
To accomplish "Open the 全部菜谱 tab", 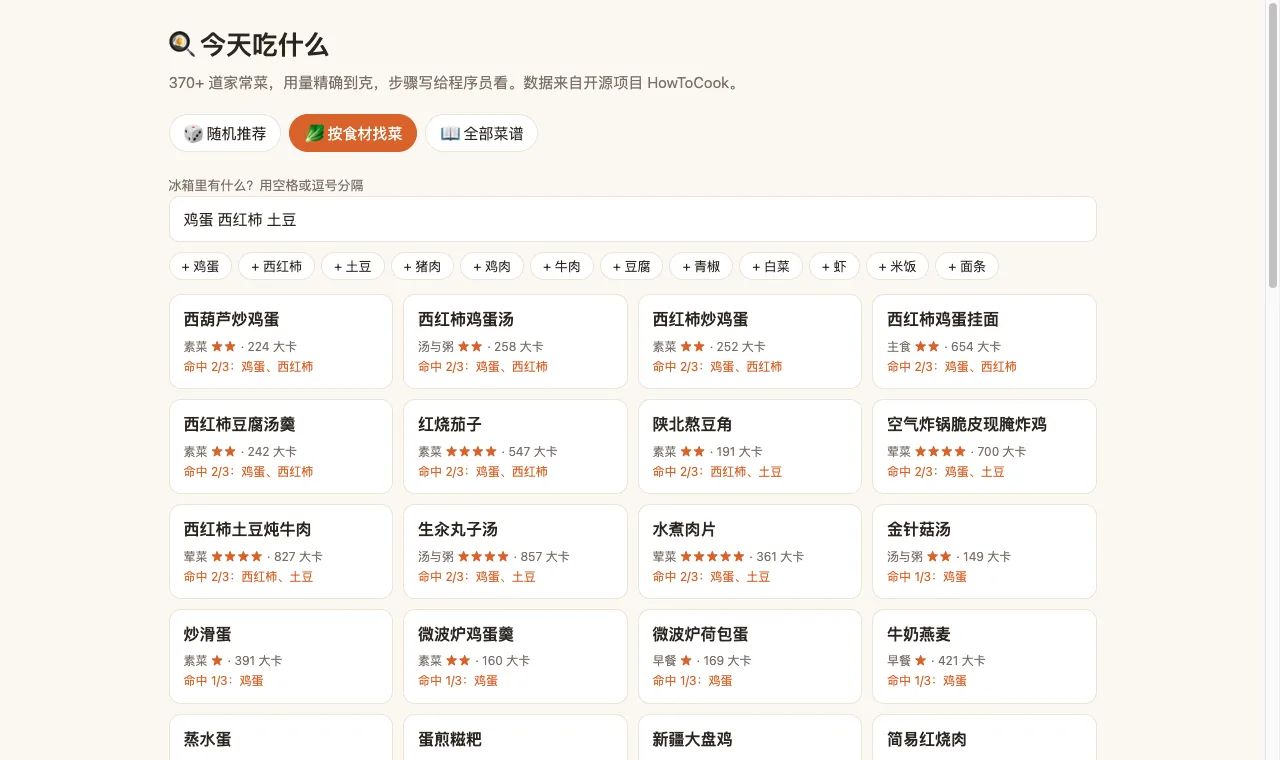I will coord(481,133).
